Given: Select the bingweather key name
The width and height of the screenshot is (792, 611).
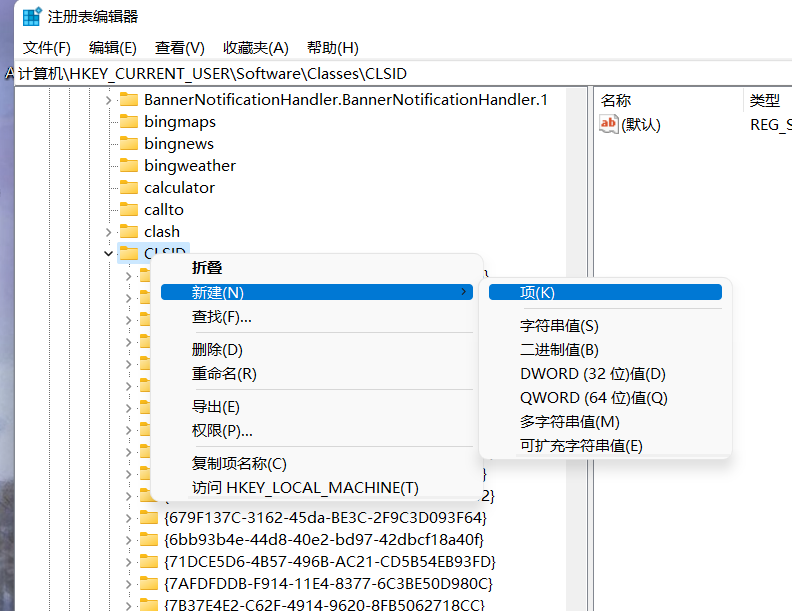Looking at the screenshot, I should click(190, 166).
